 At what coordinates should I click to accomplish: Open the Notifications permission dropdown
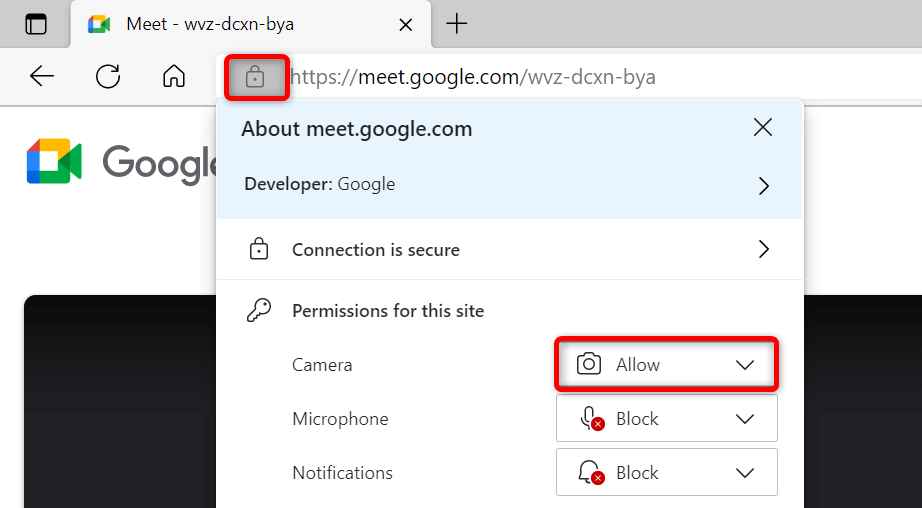coord(666,473)
